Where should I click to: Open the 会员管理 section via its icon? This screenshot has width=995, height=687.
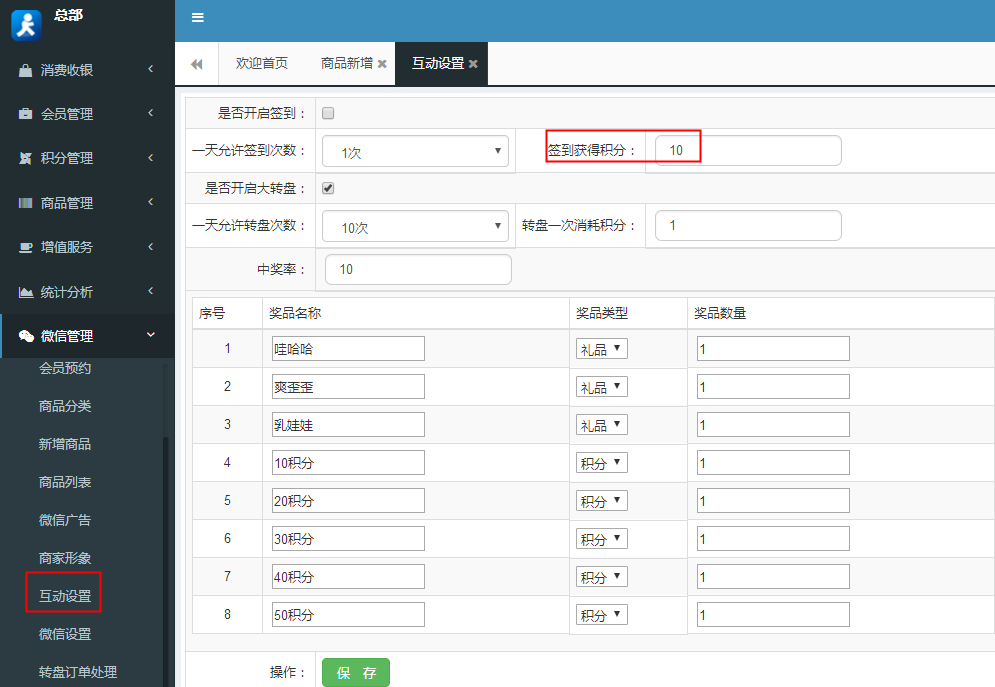[24, 113]
